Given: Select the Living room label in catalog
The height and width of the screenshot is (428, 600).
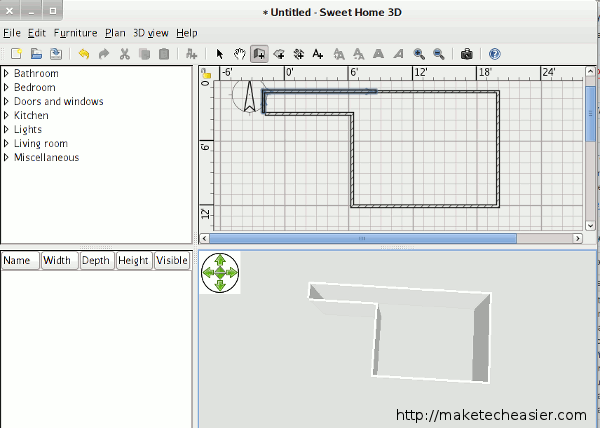Looking at the screenshot, I should click(x=41, y=143).
